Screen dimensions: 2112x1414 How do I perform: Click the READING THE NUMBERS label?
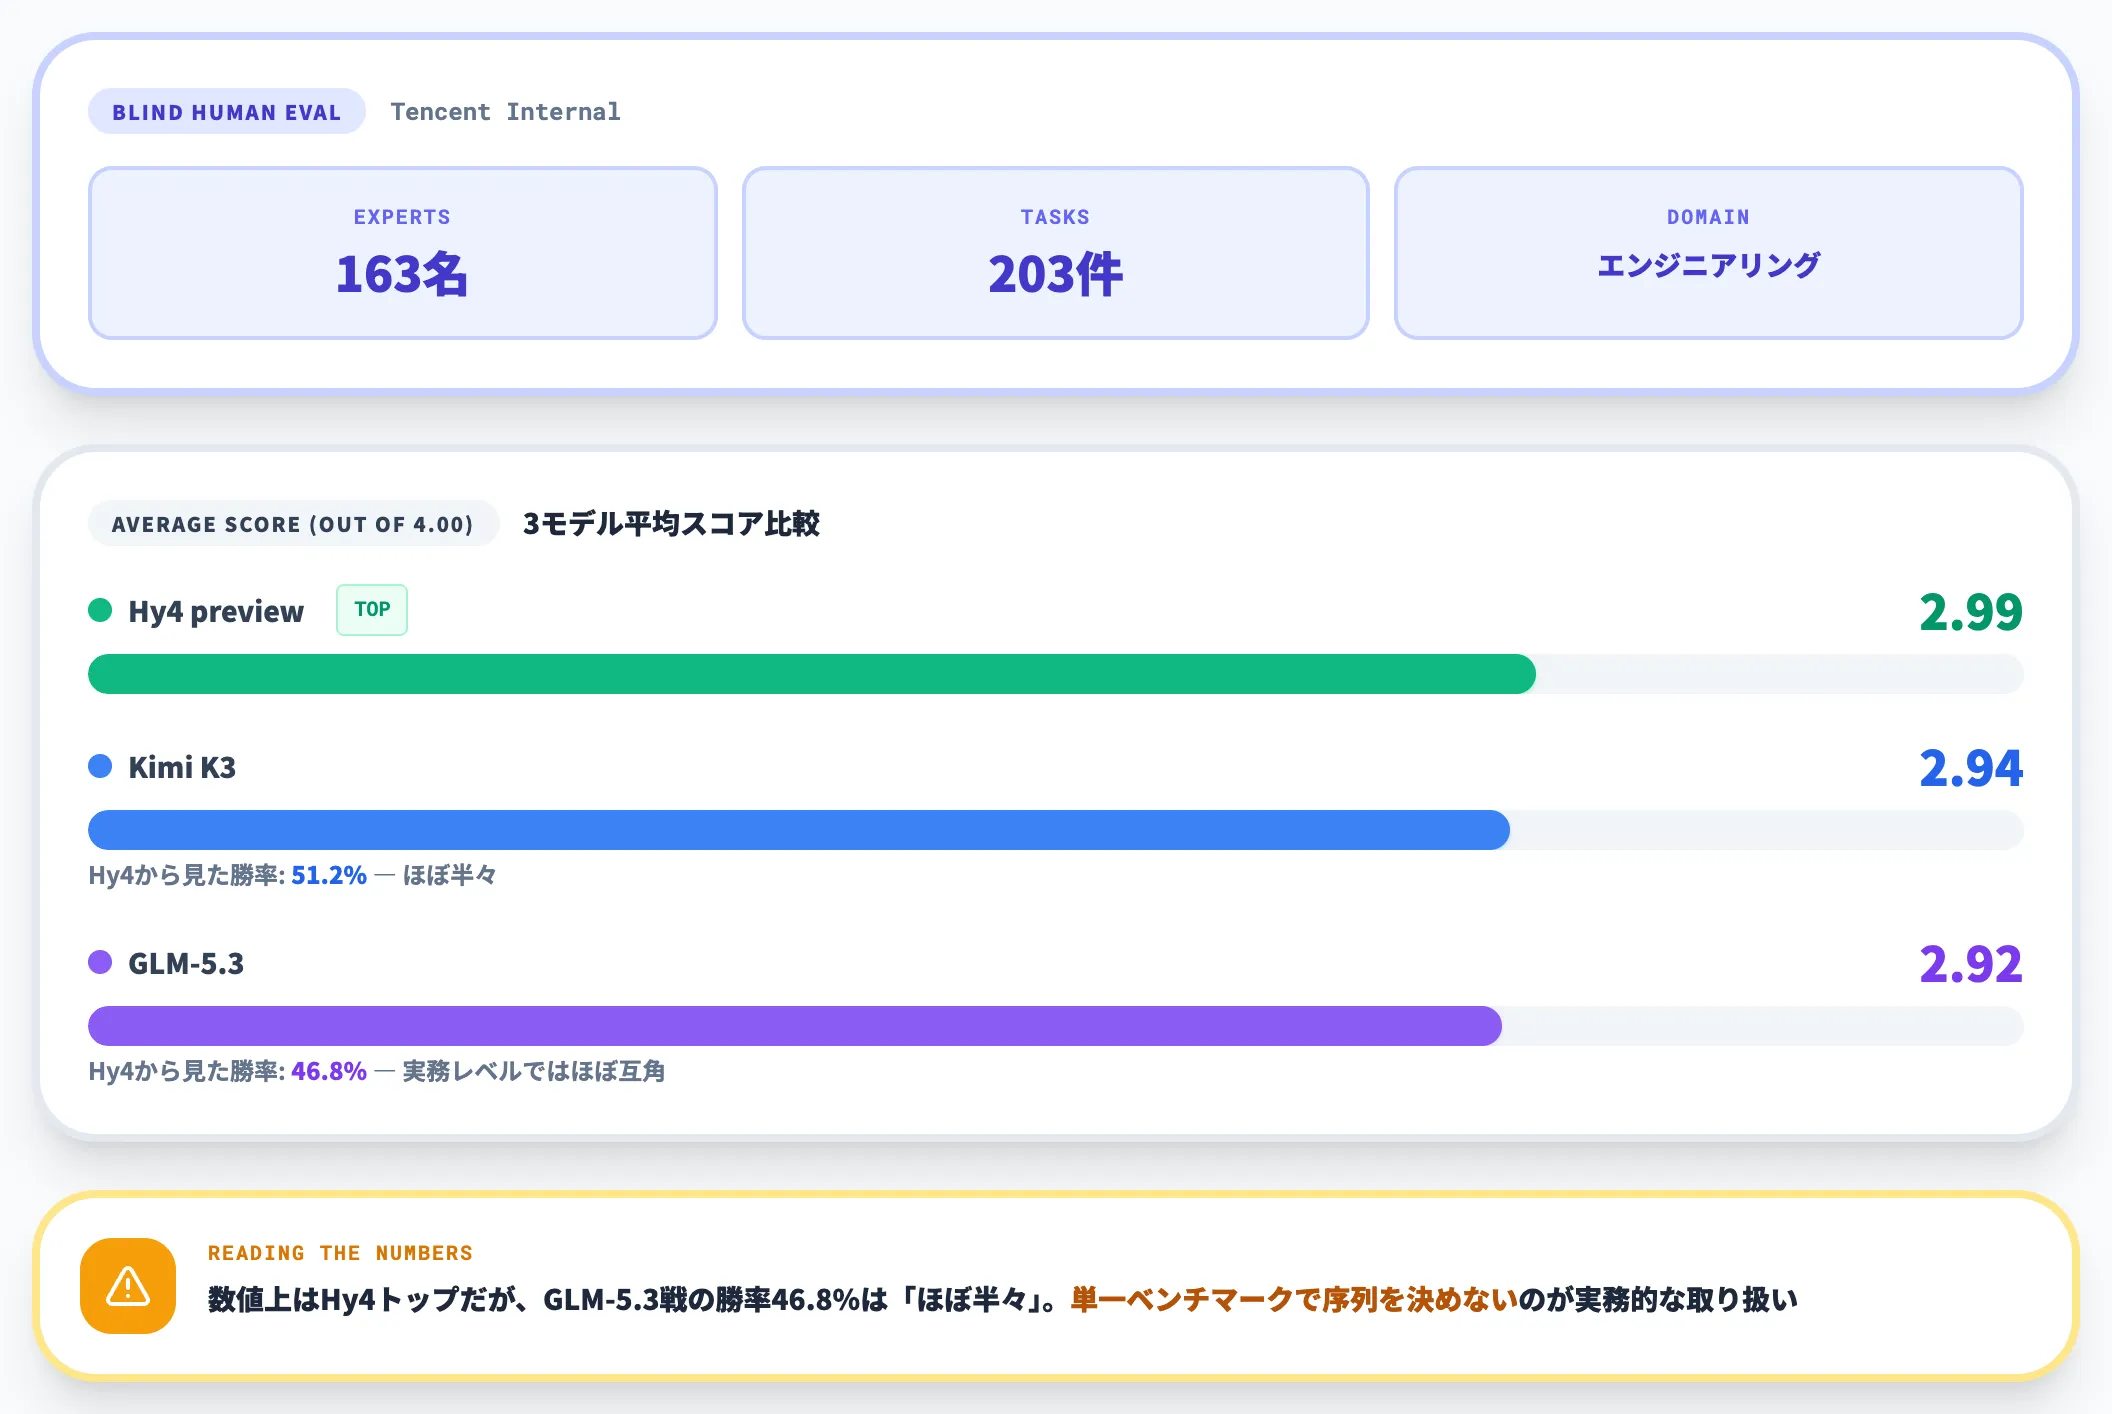(340, 1253)
